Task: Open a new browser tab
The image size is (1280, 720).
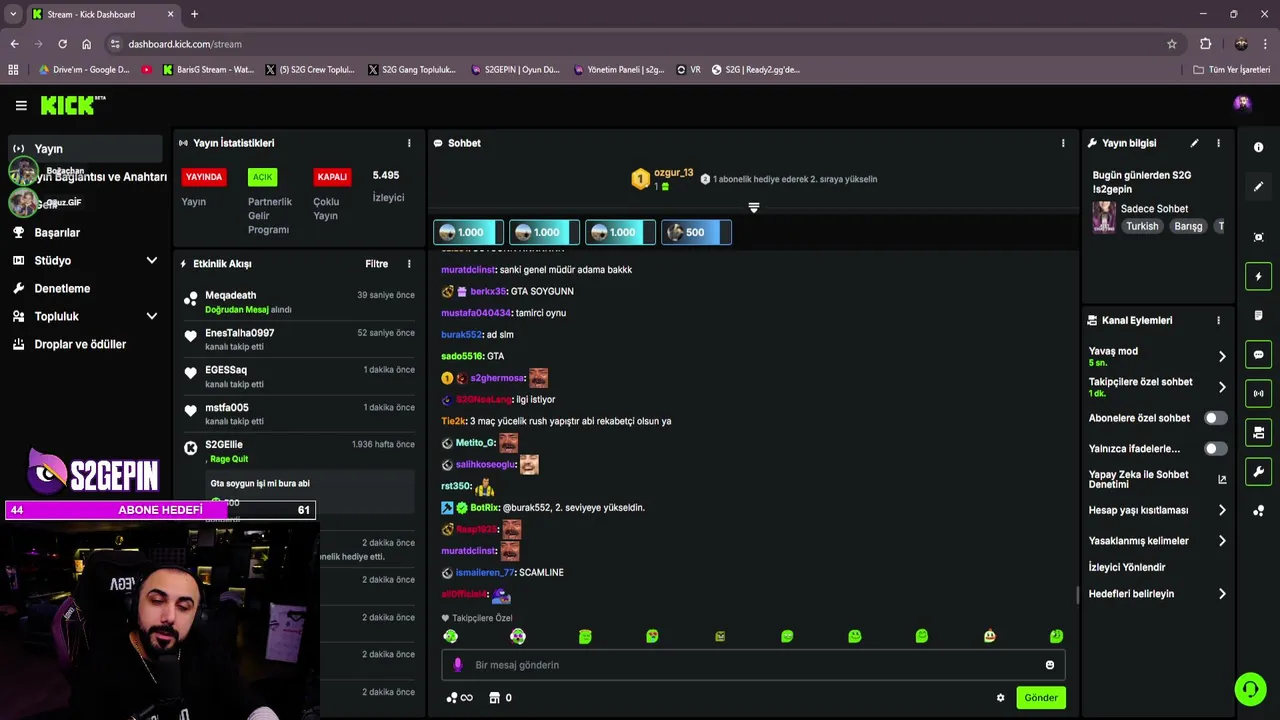Action: (x=194, y=14)
